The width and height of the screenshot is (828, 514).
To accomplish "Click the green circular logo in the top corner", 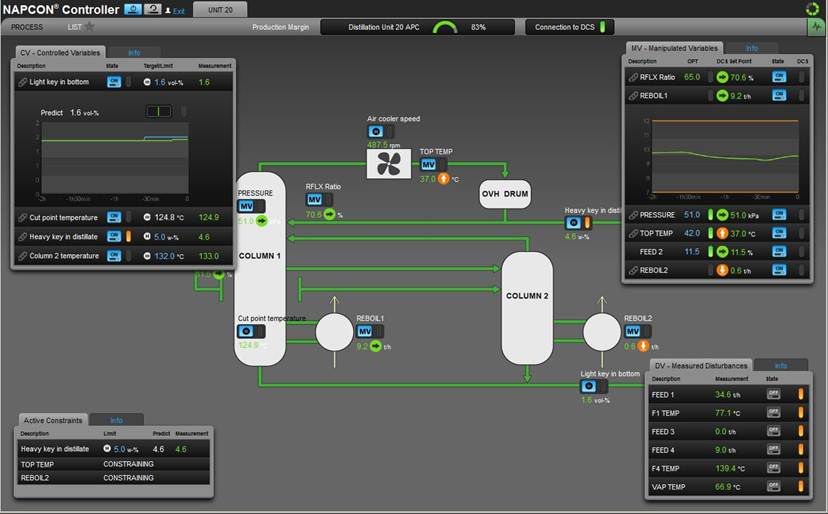I will tap(813, 8).
